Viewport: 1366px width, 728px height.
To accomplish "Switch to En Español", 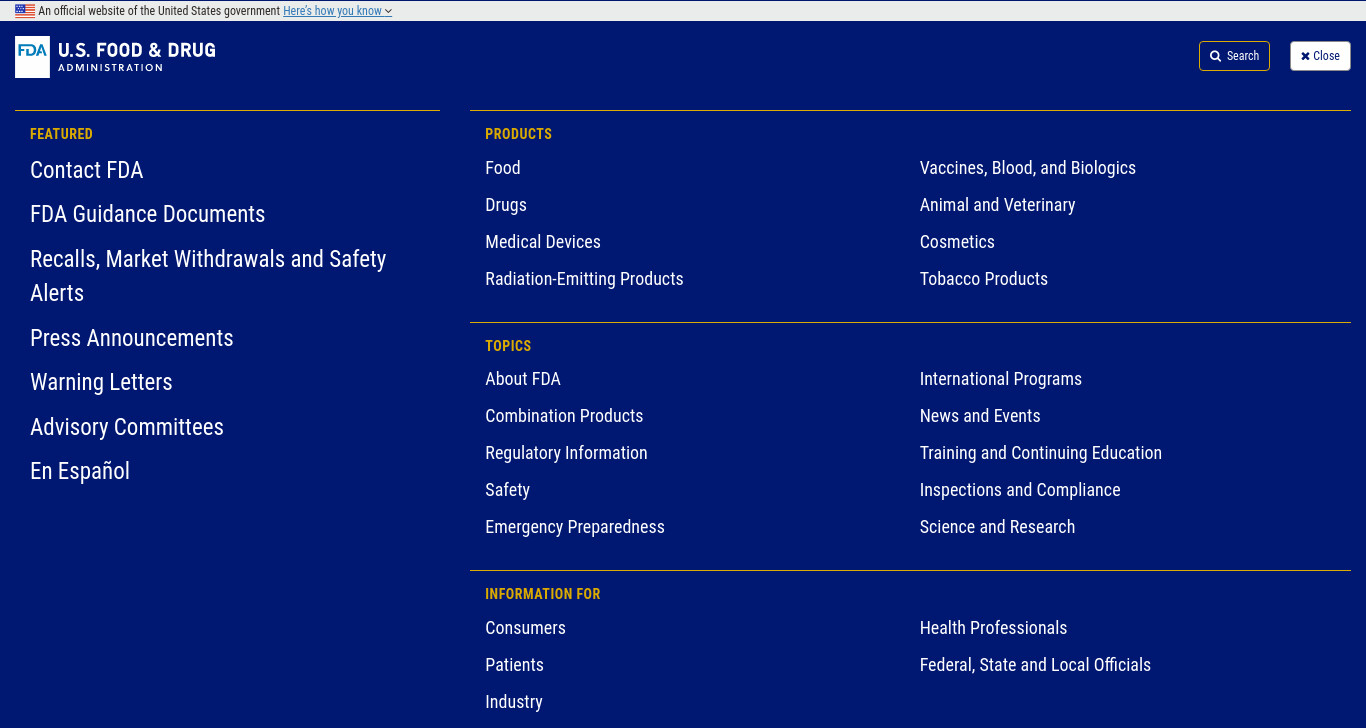I will pyautogui.click(x=80, y=471).
